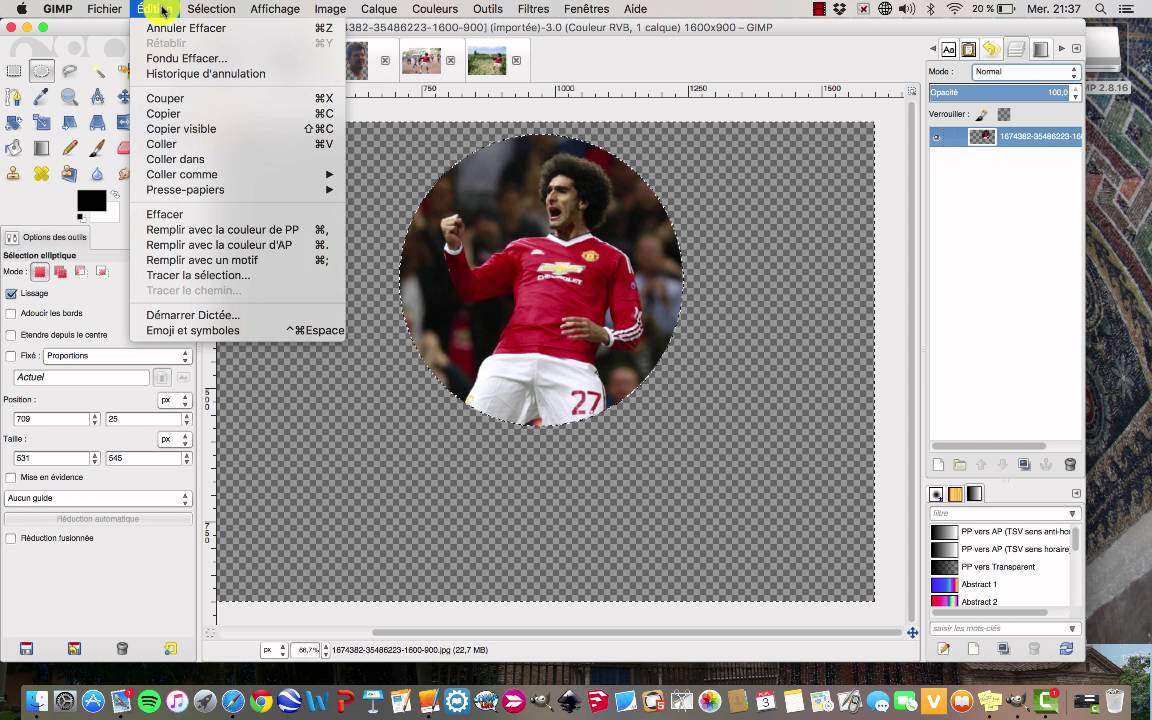Select the Measure compass tool
This screenshot has width=1152, height=720.
[x=98, y=97]
